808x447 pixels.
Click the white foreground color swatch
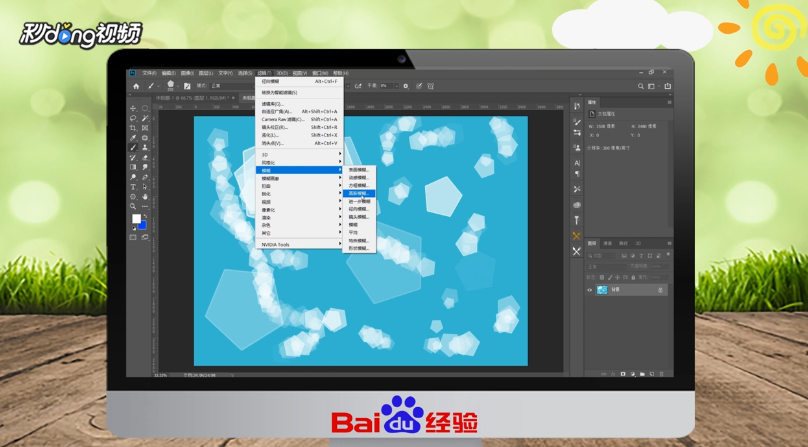click(x=136, y=219)
